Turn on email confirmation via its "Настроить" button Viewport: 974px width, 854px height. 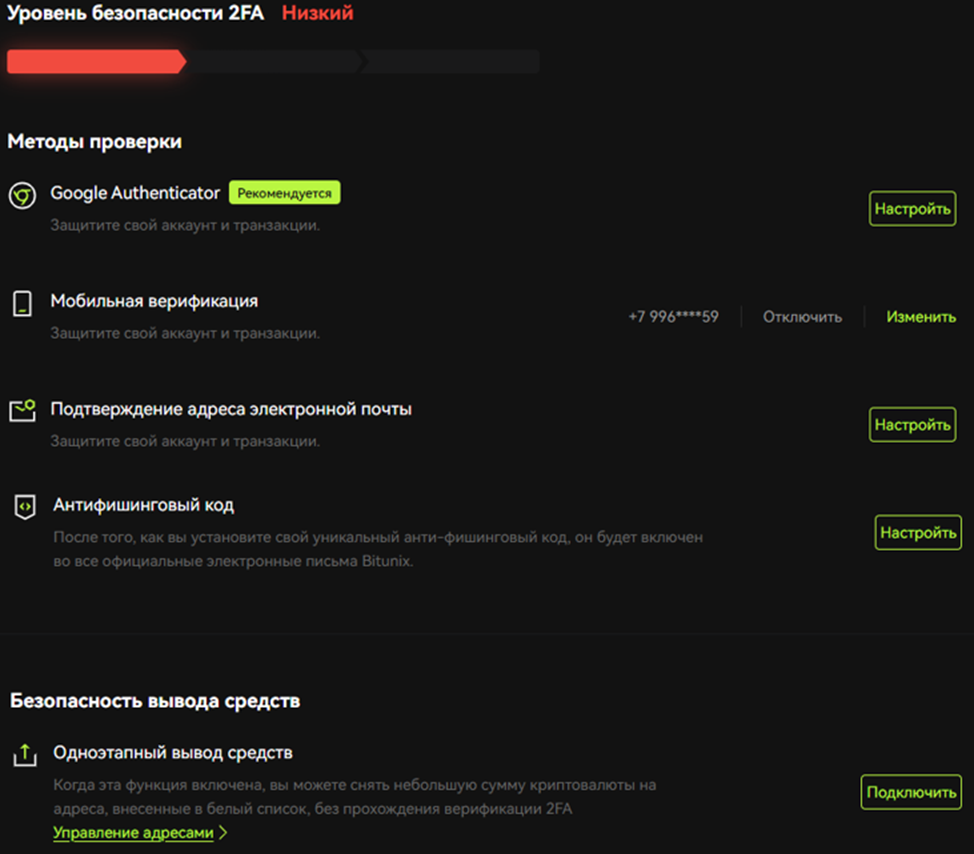(912, 424)
